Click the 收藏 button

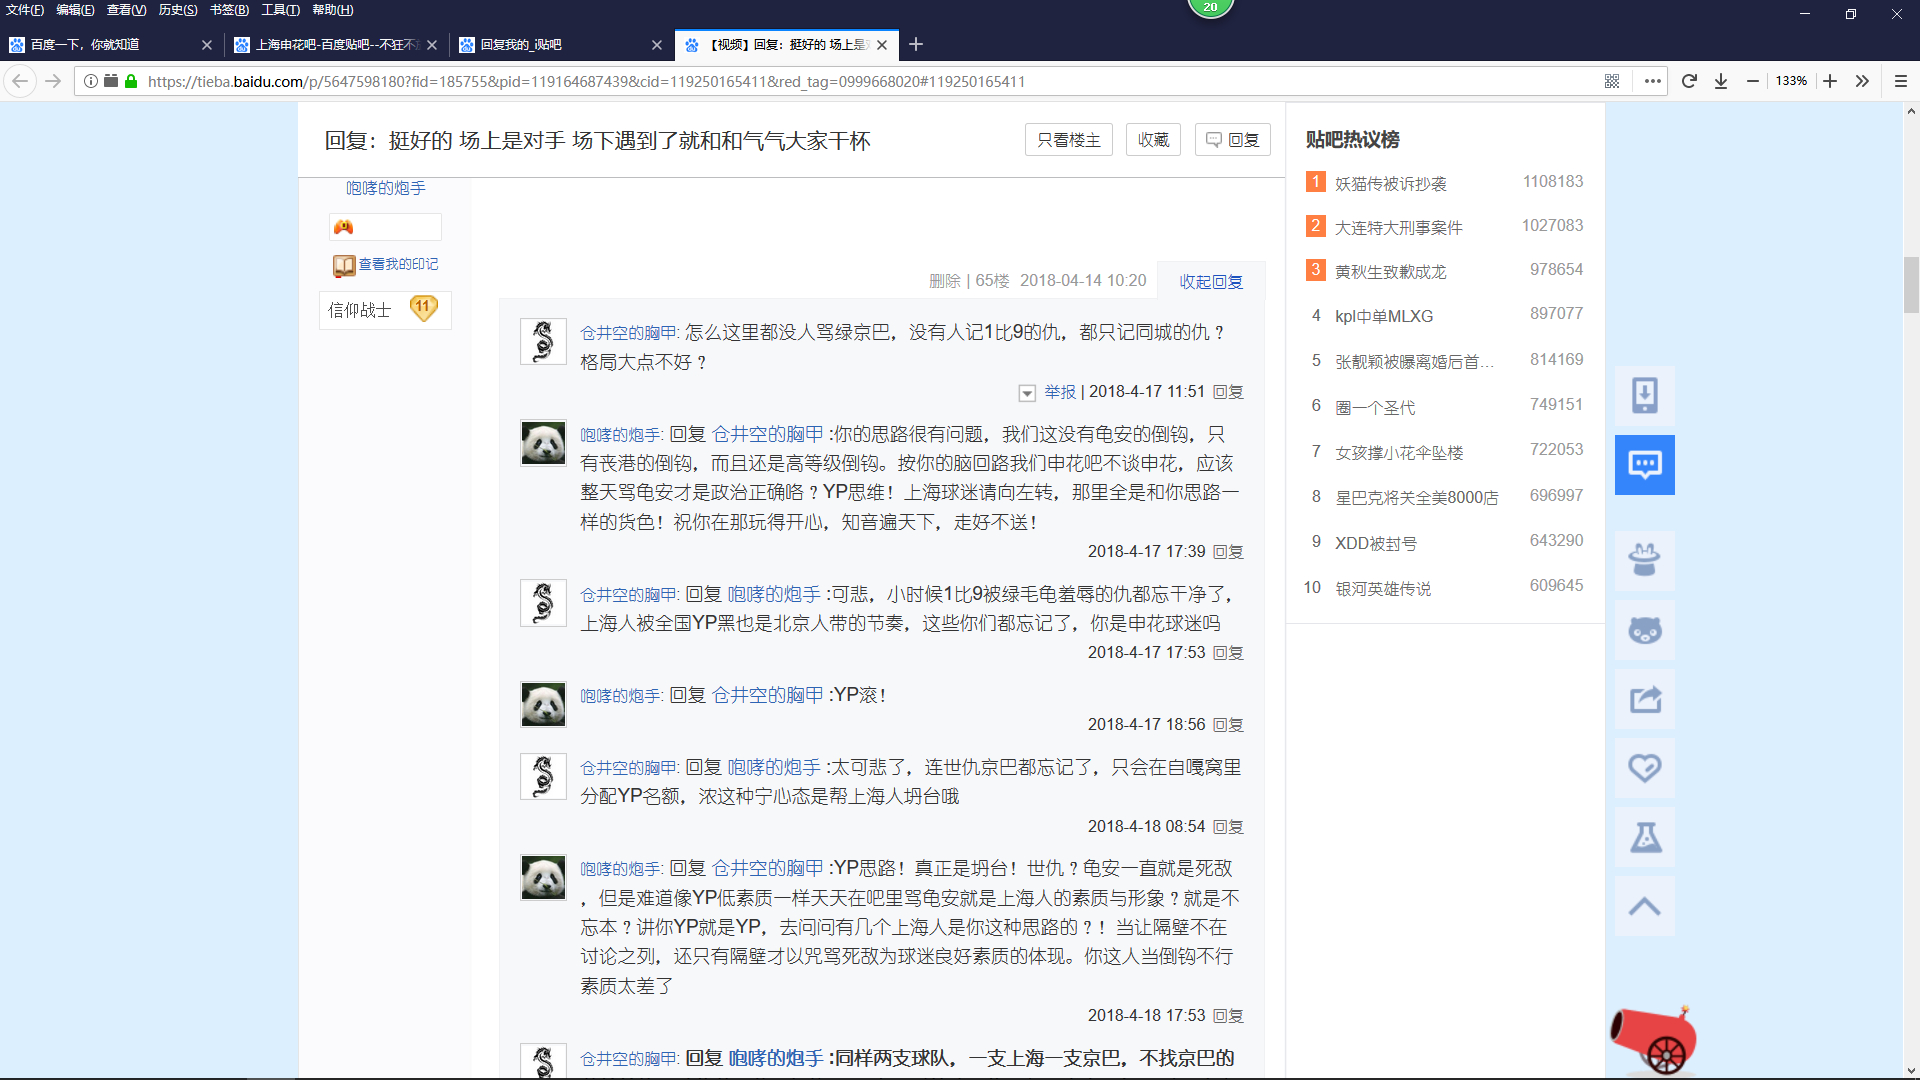pyautogui.click(x=1153, y=140)
